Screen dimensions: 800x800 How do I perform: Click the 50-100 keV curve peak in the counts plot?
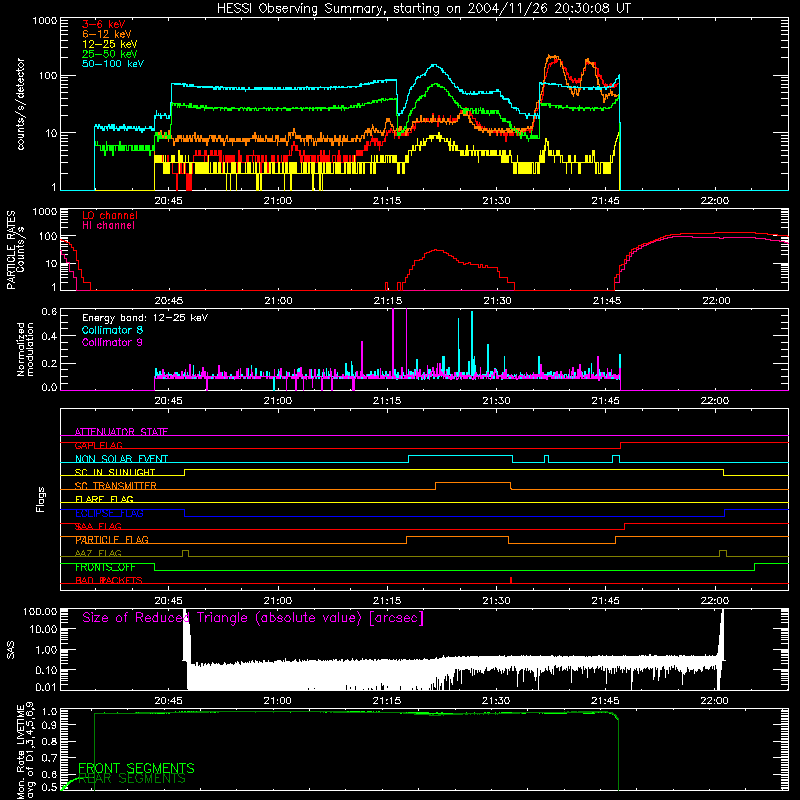click(x=434, y=65)
